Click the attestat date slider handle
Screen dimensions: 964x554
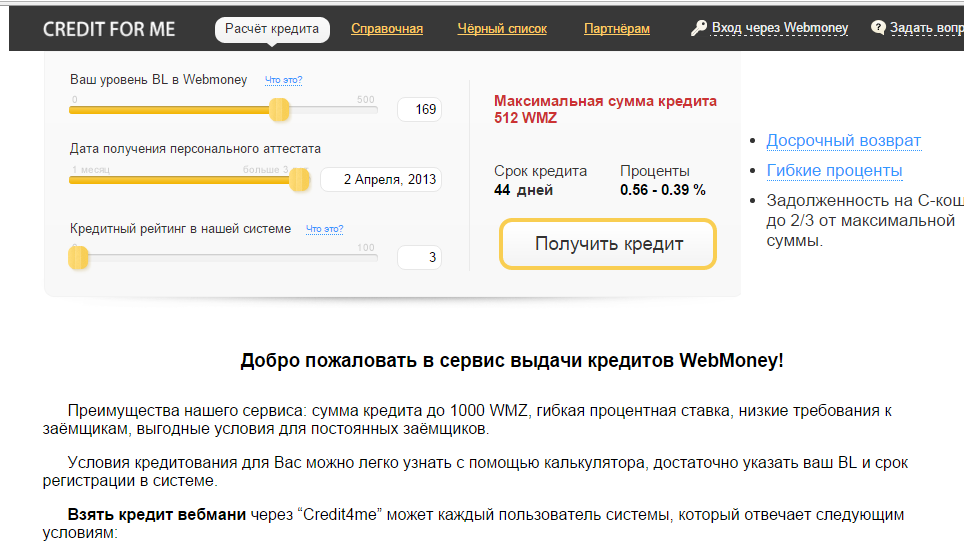pyautogui.click(x=299, y=180)
